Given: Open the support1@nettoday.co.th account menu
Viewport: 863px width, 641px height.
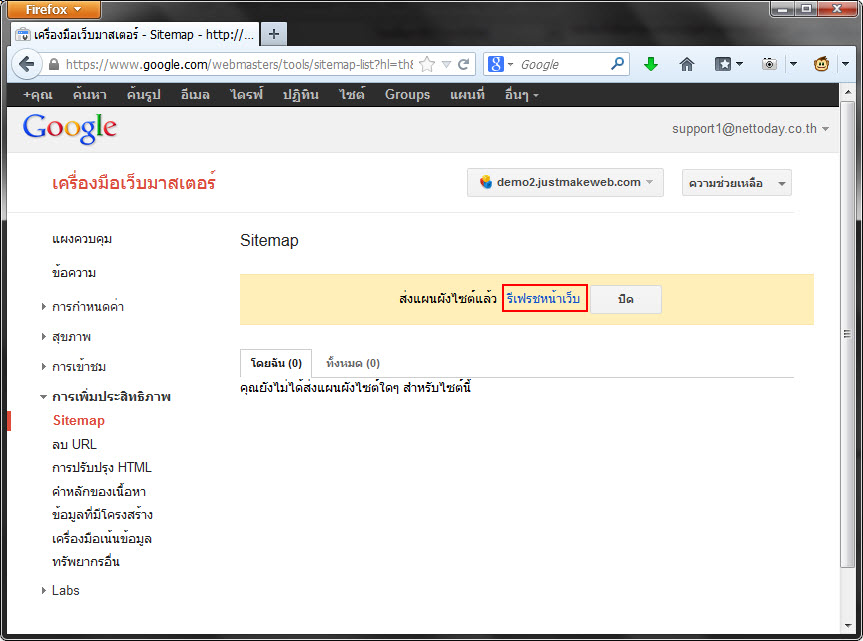Looking at the screenshot, I should click(750, 129).
